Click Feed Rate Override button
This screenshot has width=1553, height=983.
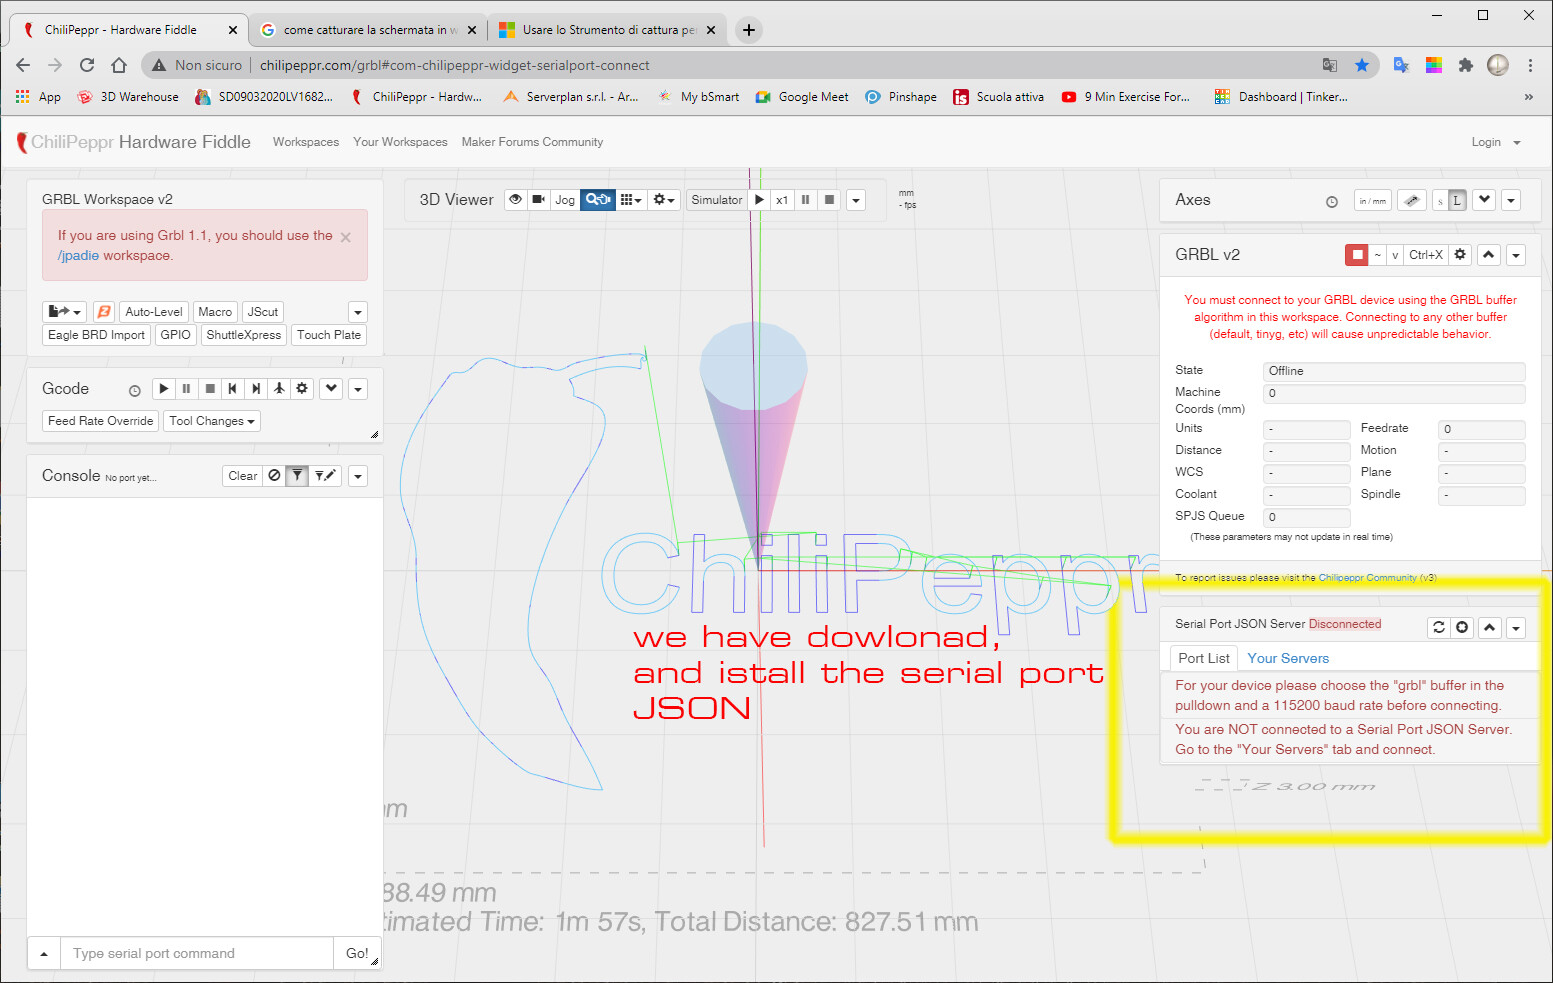tap(101, 421)
